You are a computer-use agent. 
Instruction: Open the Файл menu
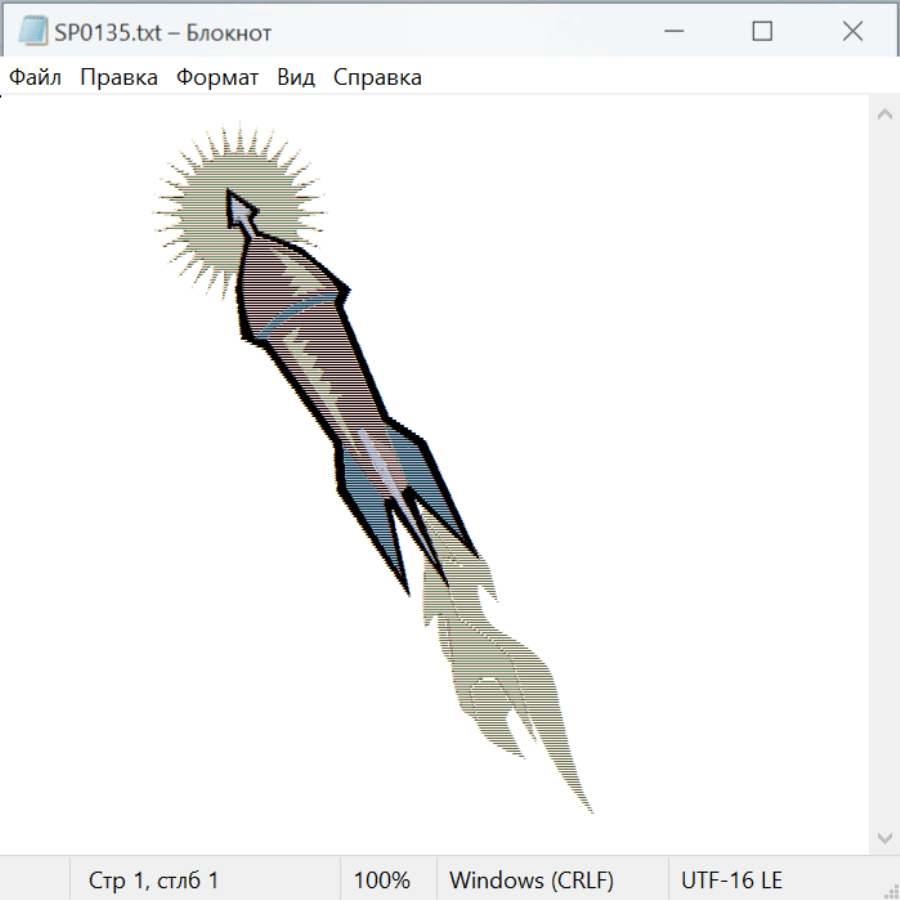(35, 78)
